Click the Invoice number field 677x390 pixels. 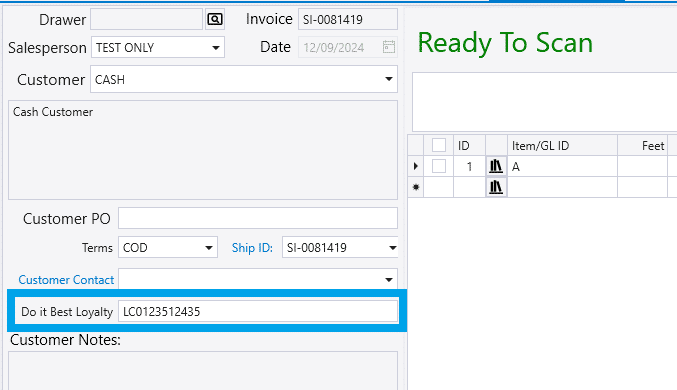coord(348,19)
